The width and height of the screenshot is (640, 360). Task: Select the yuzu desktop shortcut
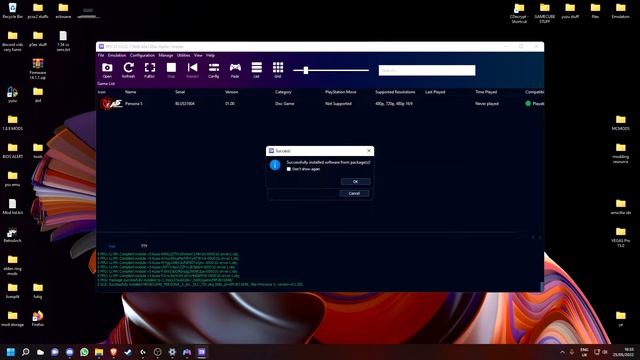(12, 94)
